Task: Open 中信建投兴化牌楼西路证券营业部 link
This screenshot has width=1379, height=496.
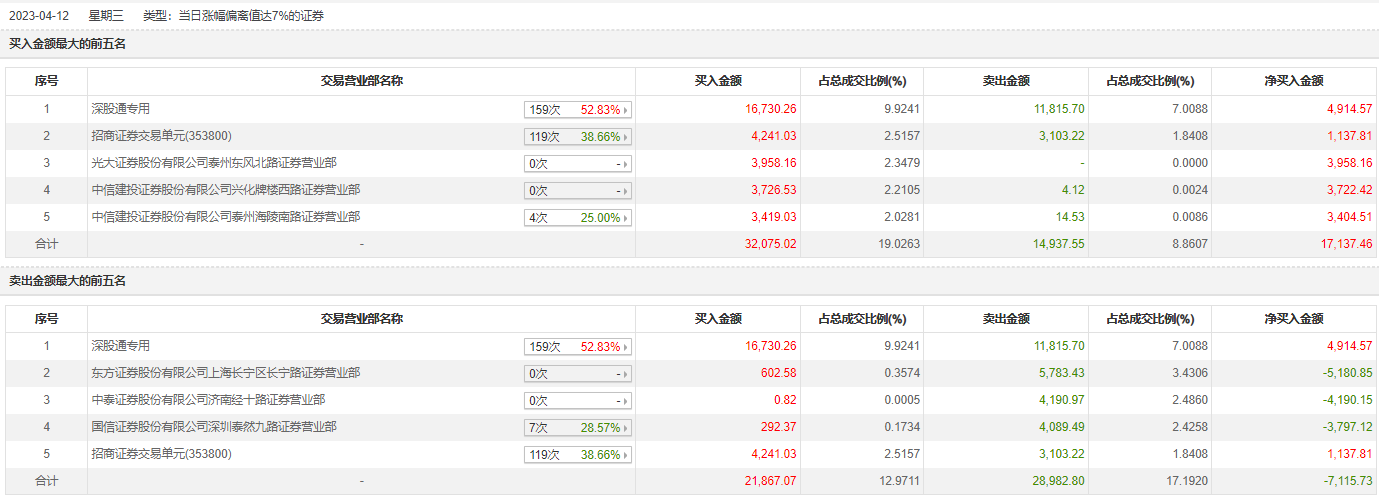Action: (x=226, y=190)
